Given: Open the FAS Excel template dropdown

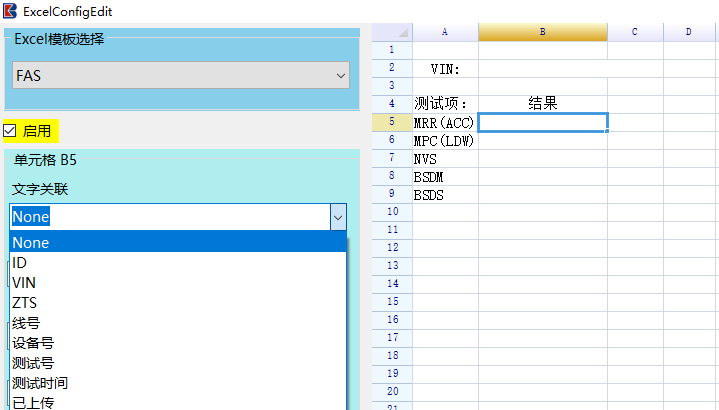Looking at the screenshot, I should [x=181, y=75].
